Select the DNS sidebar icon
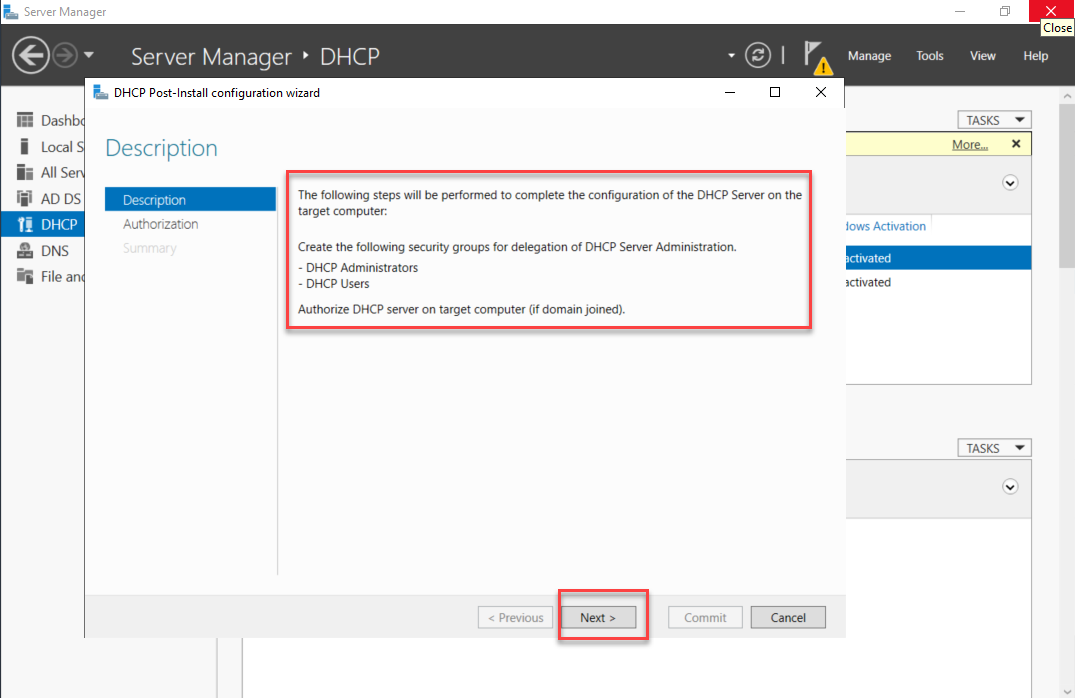This screenshot has width=1075, height=698. tap(25, 250)
